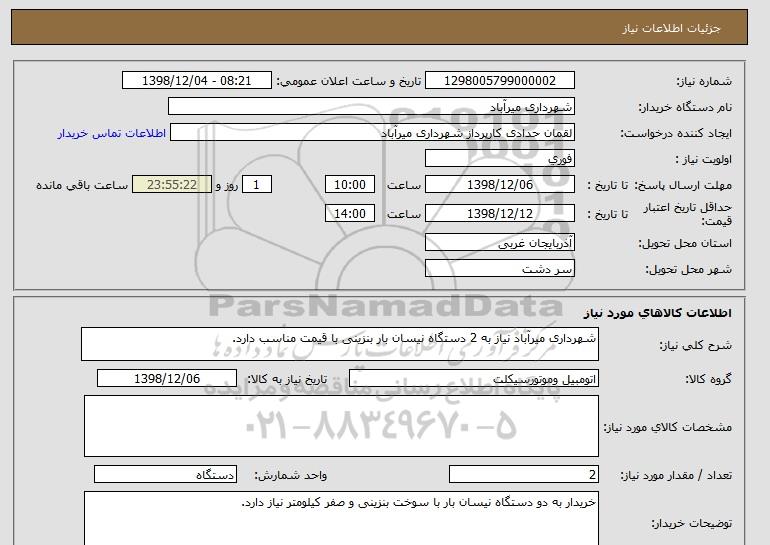Select the province field آذربایجان غربی
Screen dimensions: 770x545
[499, 243]
